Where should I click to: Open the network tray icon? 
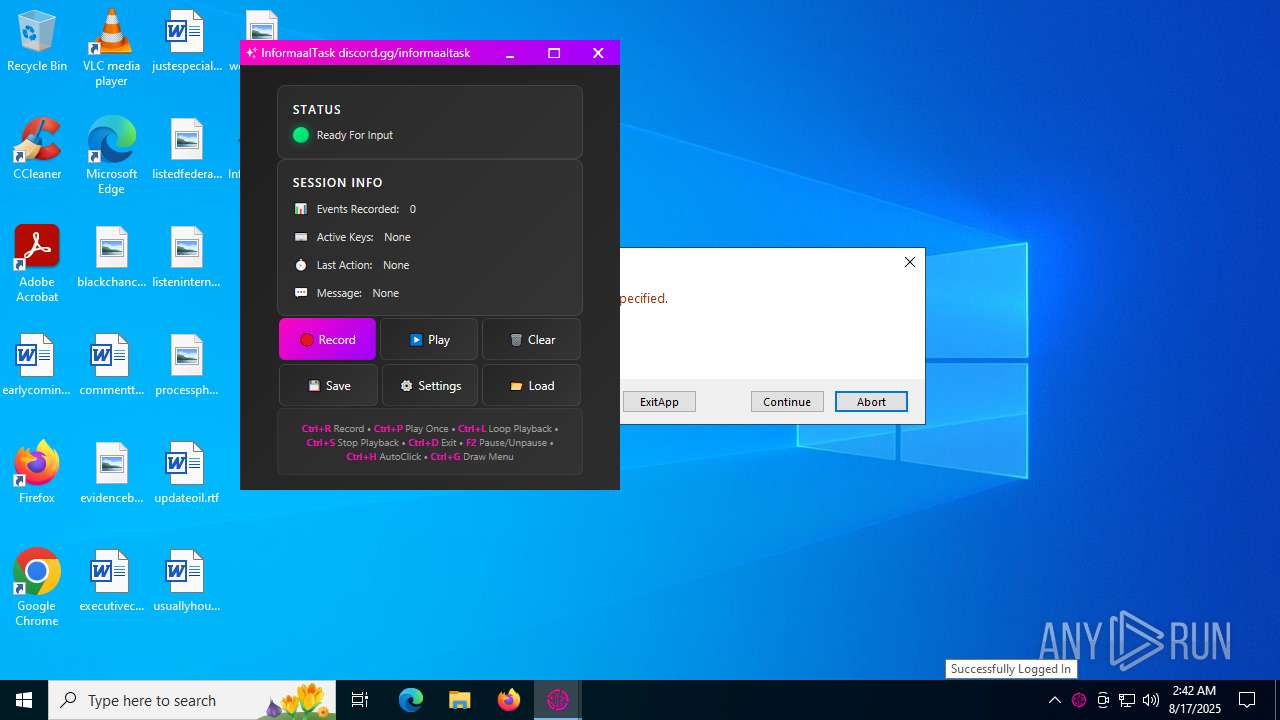[x=1127, y=700]
